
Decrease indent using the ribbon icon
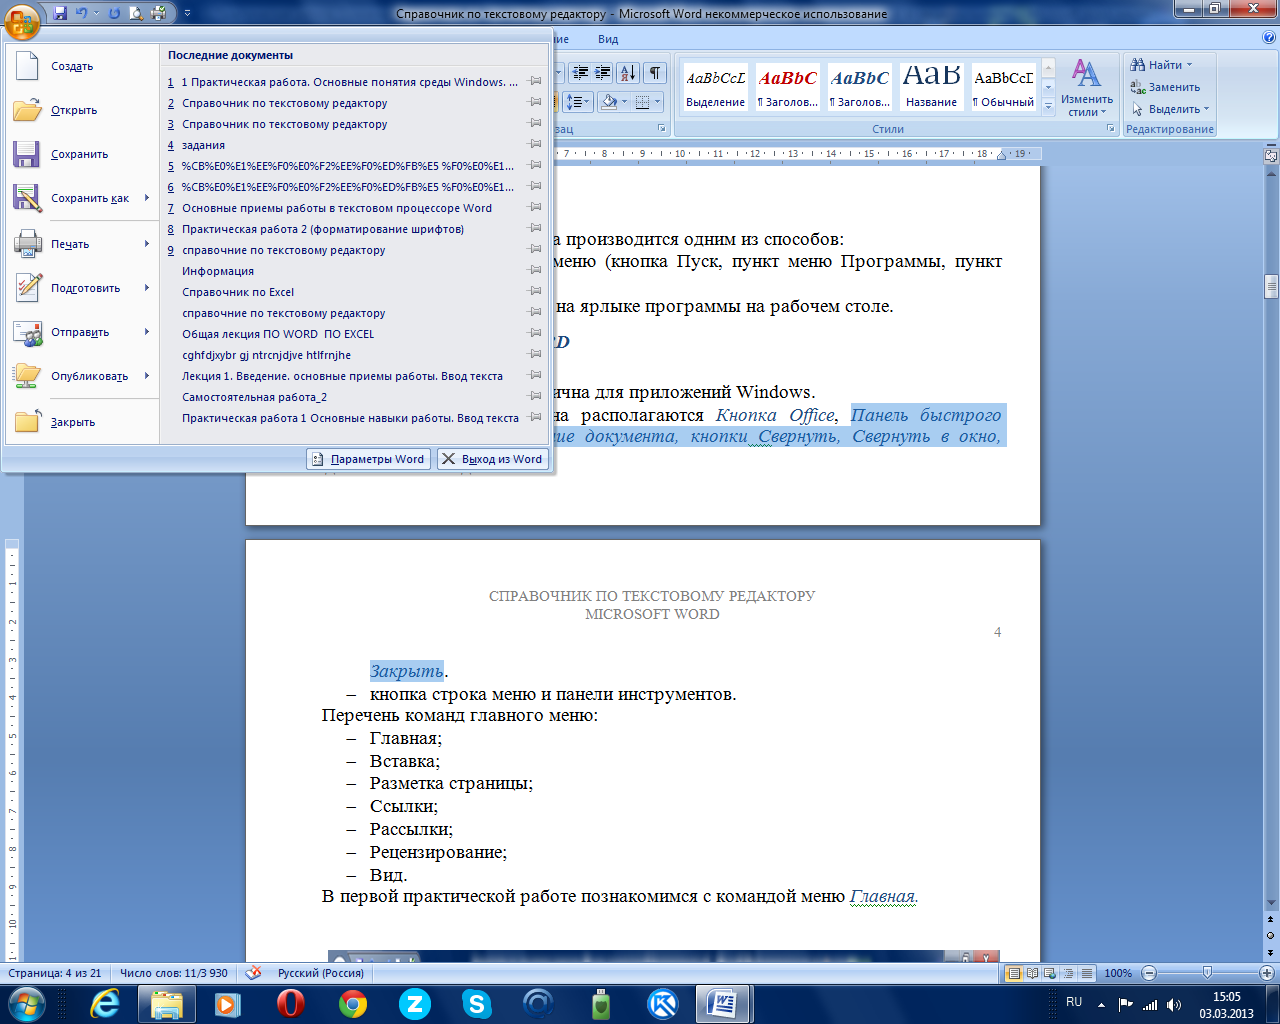click(x=580, y=73)
